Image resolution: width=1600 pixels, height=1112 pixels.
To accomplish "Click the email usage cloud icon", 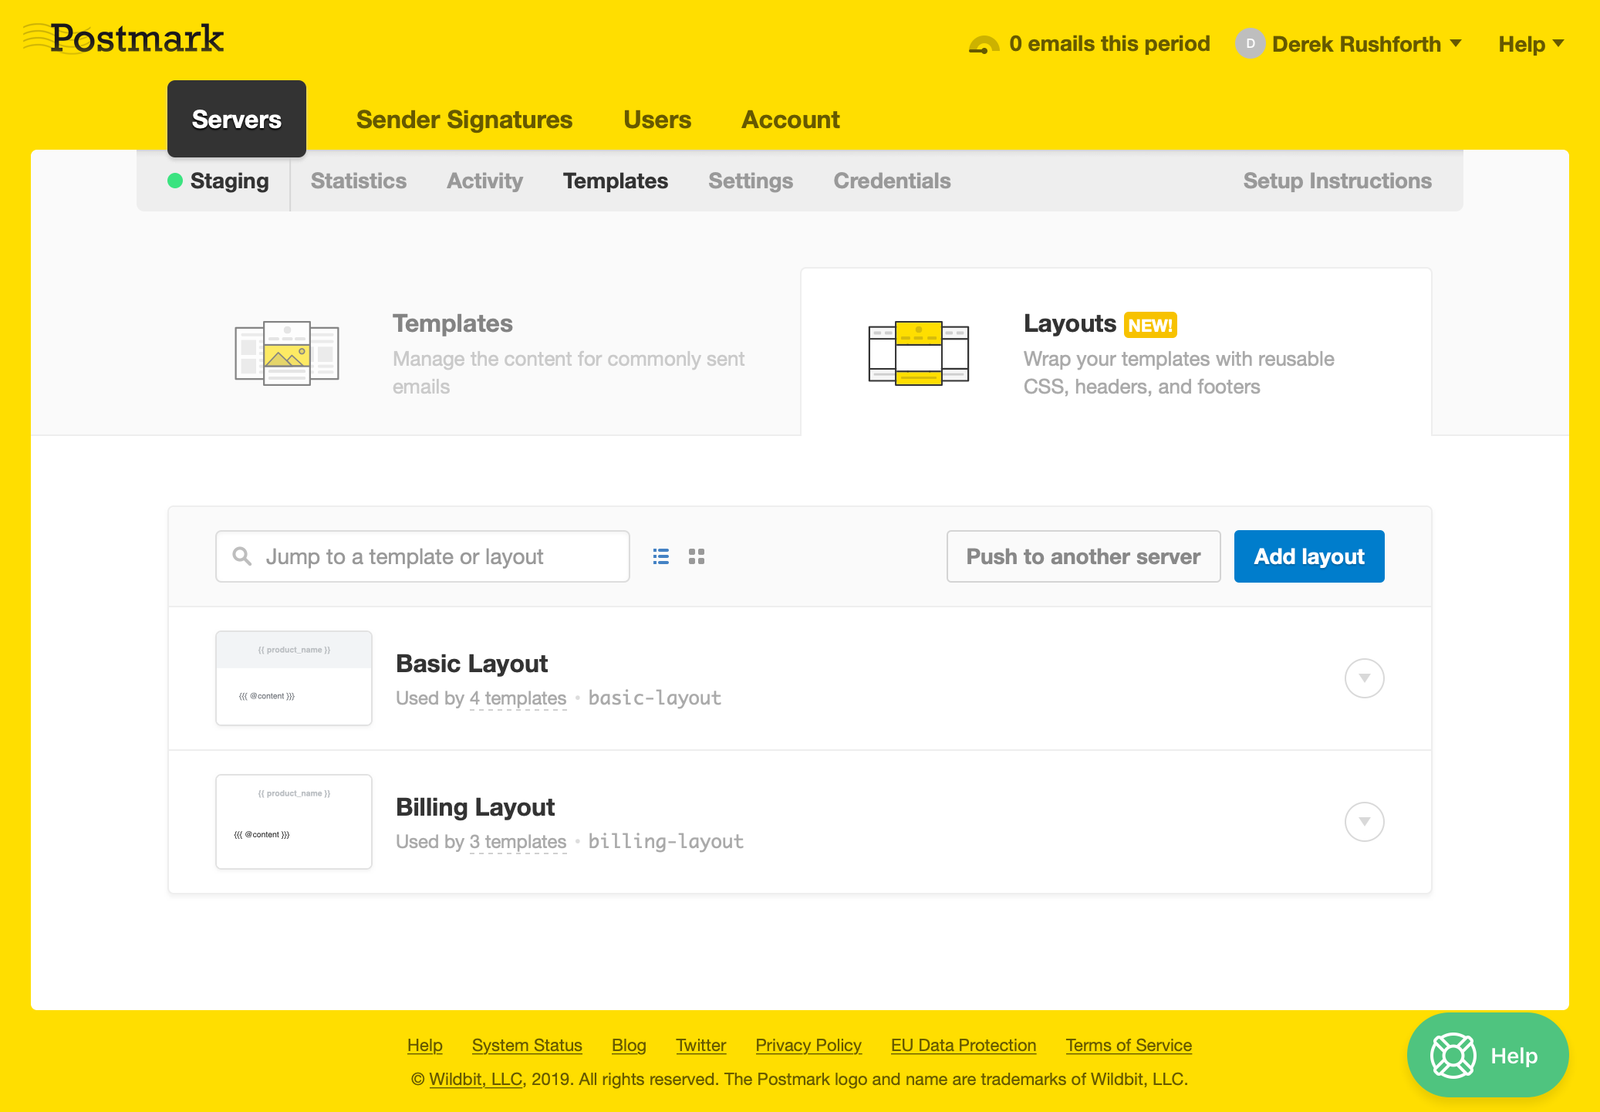I will 984,43.
